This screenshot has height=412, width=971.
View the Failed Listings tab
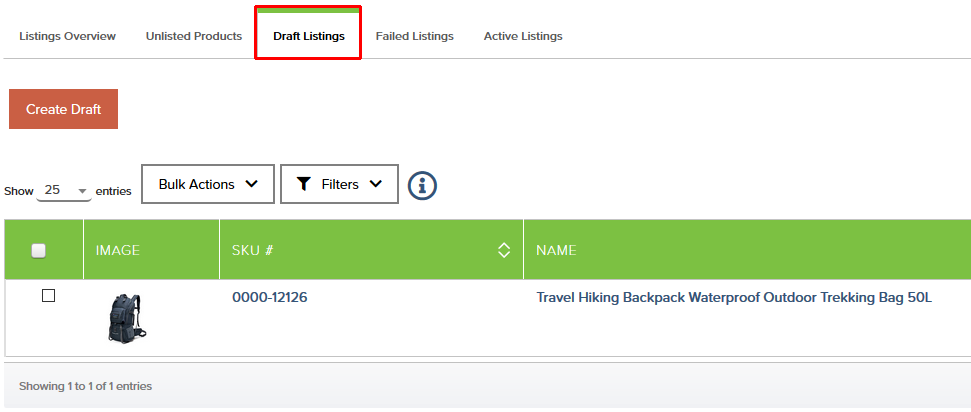pyautogui.click(x=414, y=36)
